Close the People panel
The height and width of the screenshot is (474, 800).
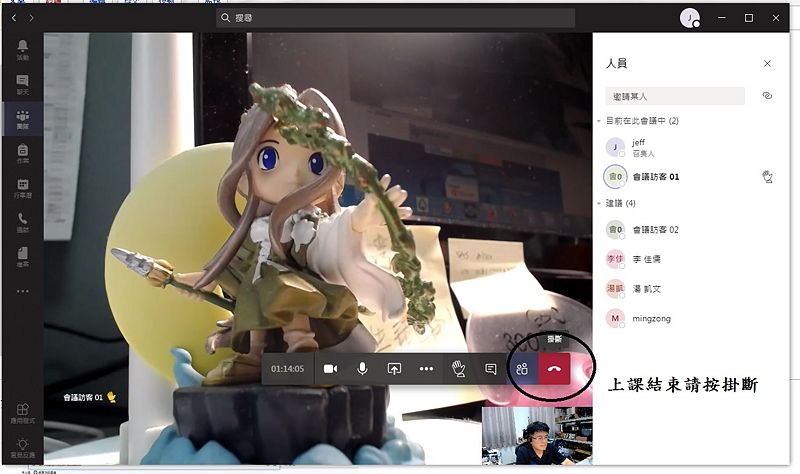point(767,63)
